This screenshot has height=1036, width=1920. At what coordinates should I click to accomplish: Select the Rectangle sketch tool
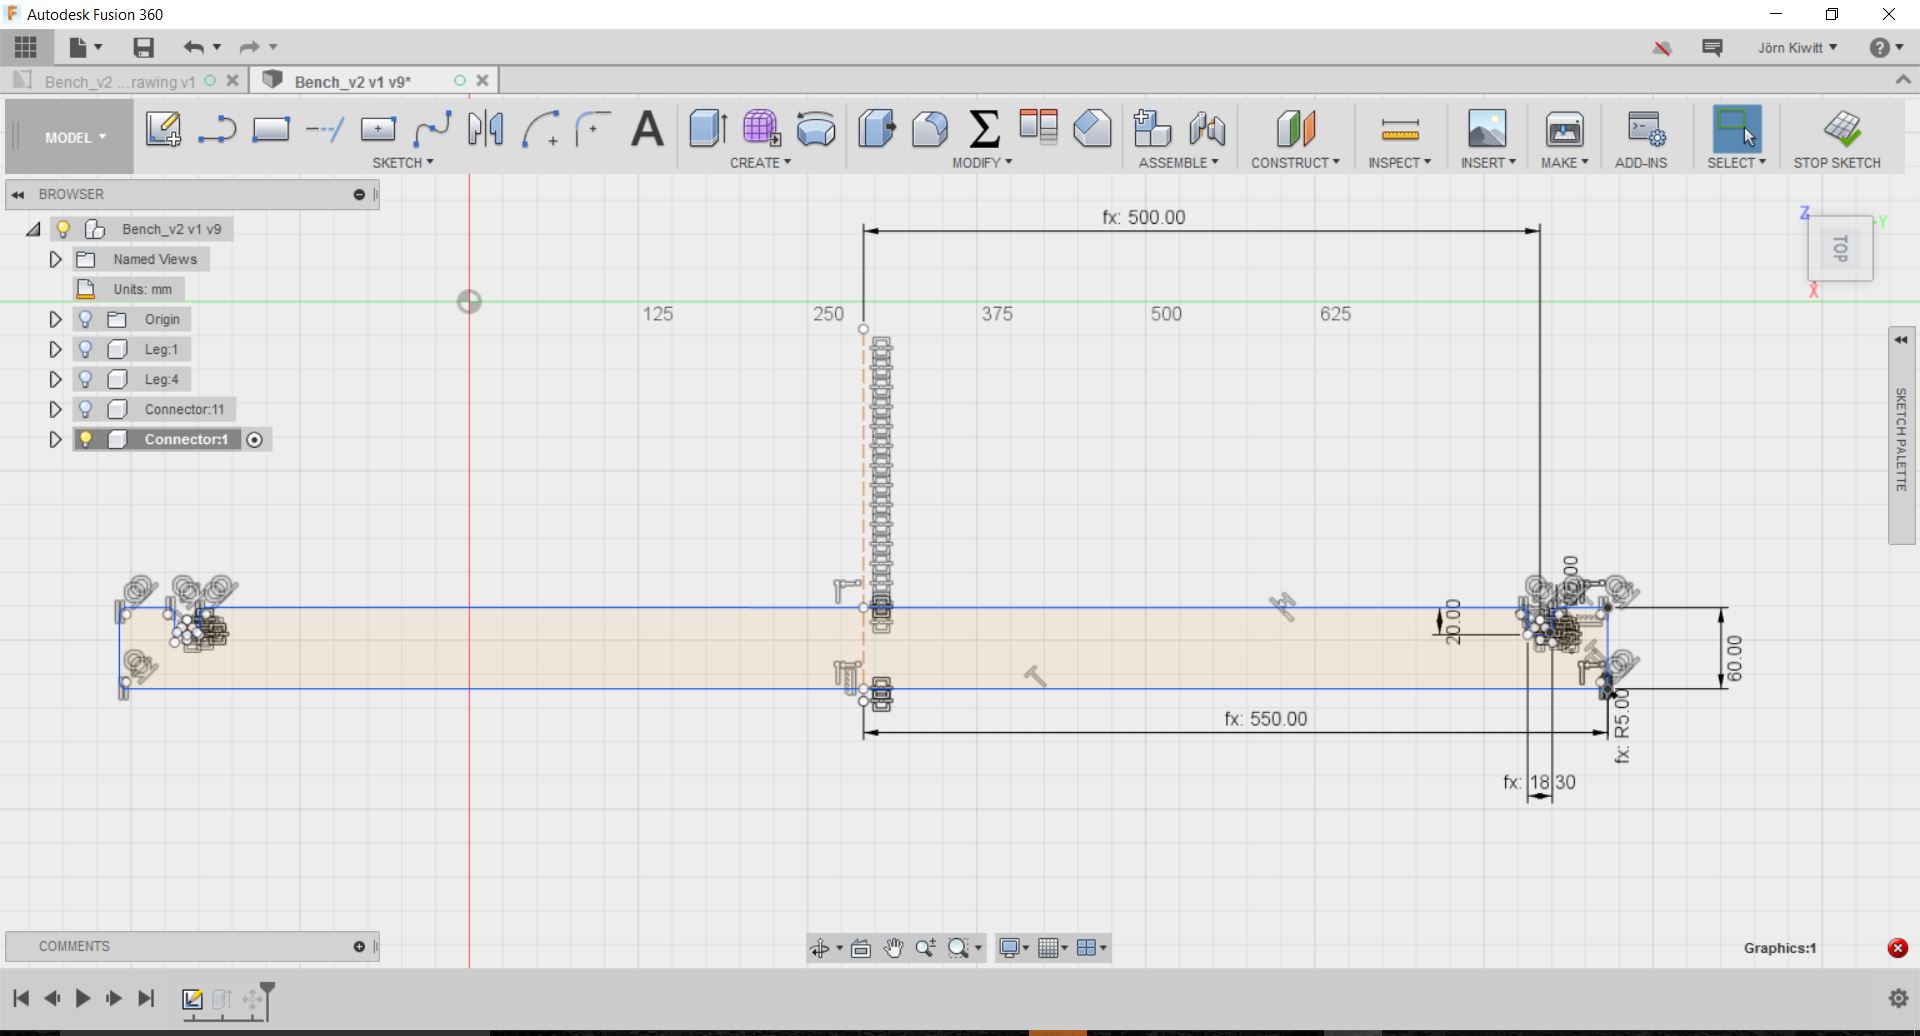click(x=270, y=129)
